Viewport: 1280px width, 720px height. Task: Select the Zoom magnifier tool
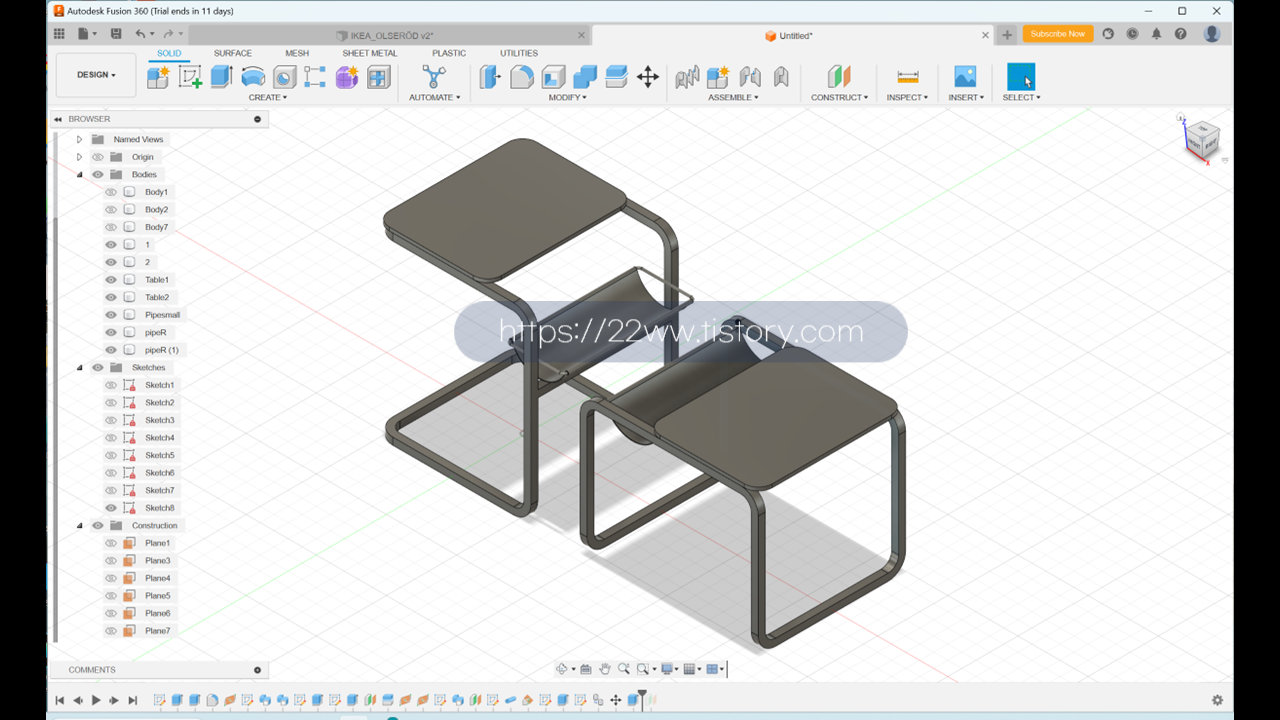623,669
